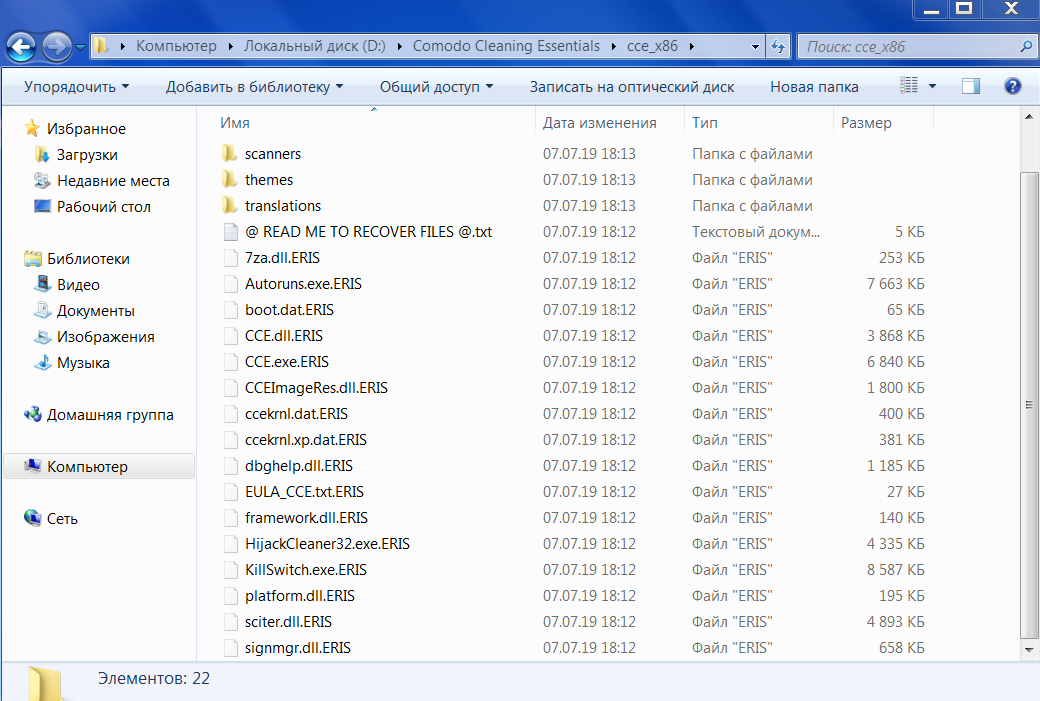
Task: Select the HijackCleaner32.exe.ERIS file icon
Action: point(230,544)
